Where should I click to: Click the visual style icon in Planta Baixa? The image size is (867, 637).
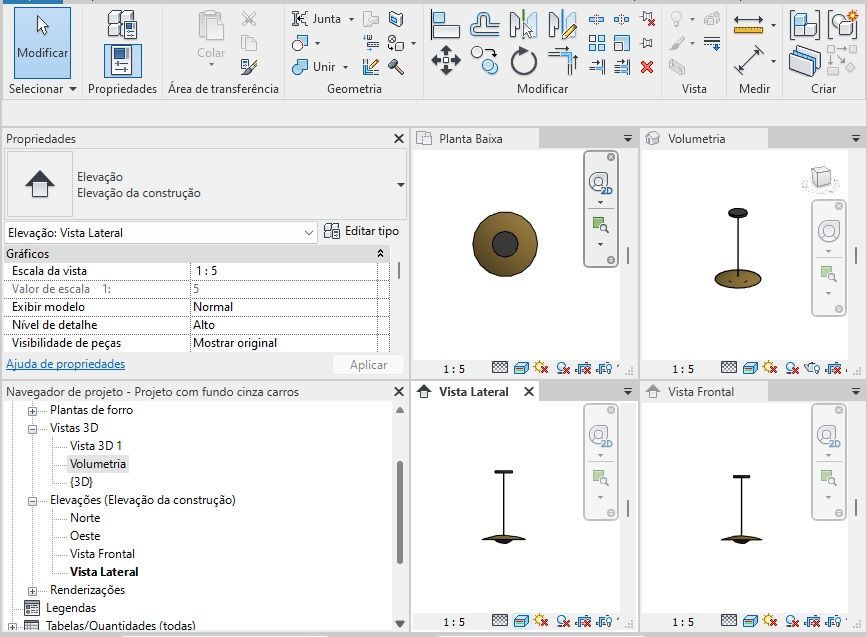coord(521,369)
